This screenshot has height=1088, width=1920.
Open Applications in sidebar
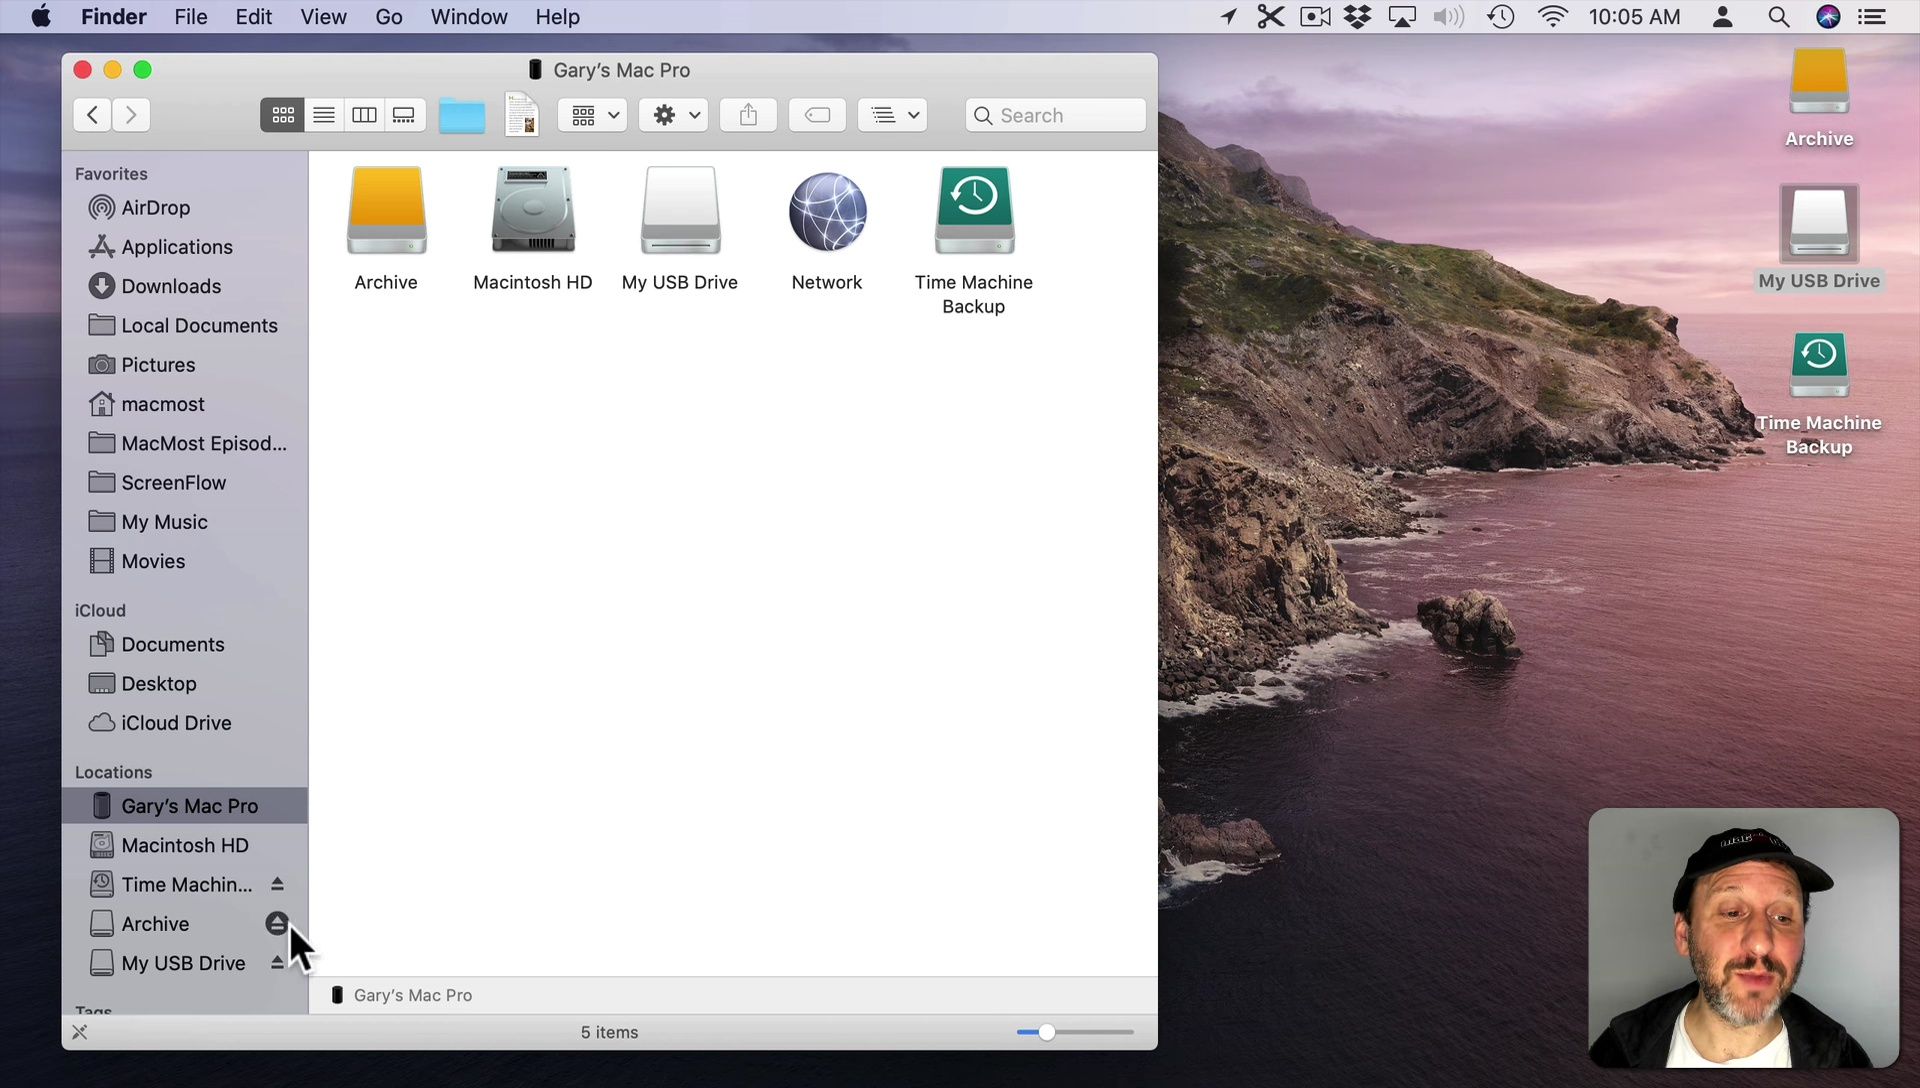[185, 247]
